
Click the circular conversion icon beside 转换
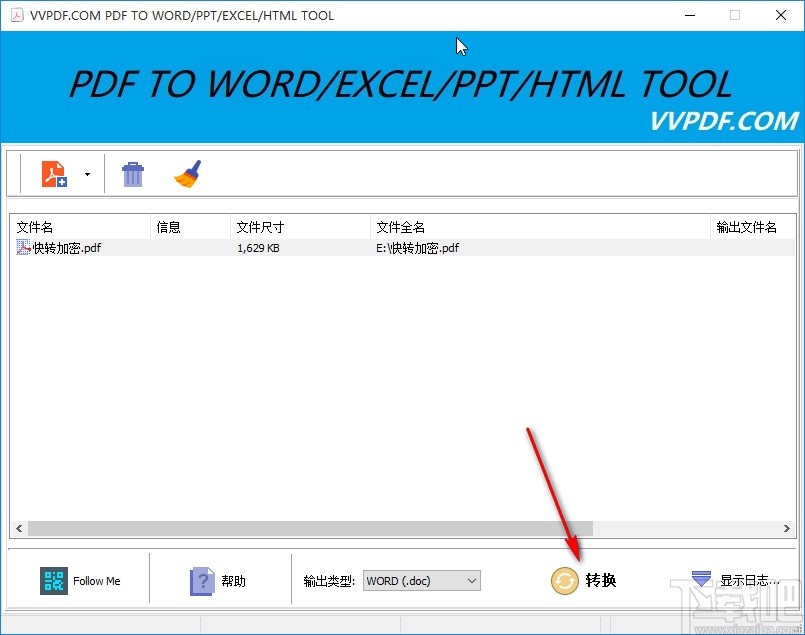[x=563, y=581]
